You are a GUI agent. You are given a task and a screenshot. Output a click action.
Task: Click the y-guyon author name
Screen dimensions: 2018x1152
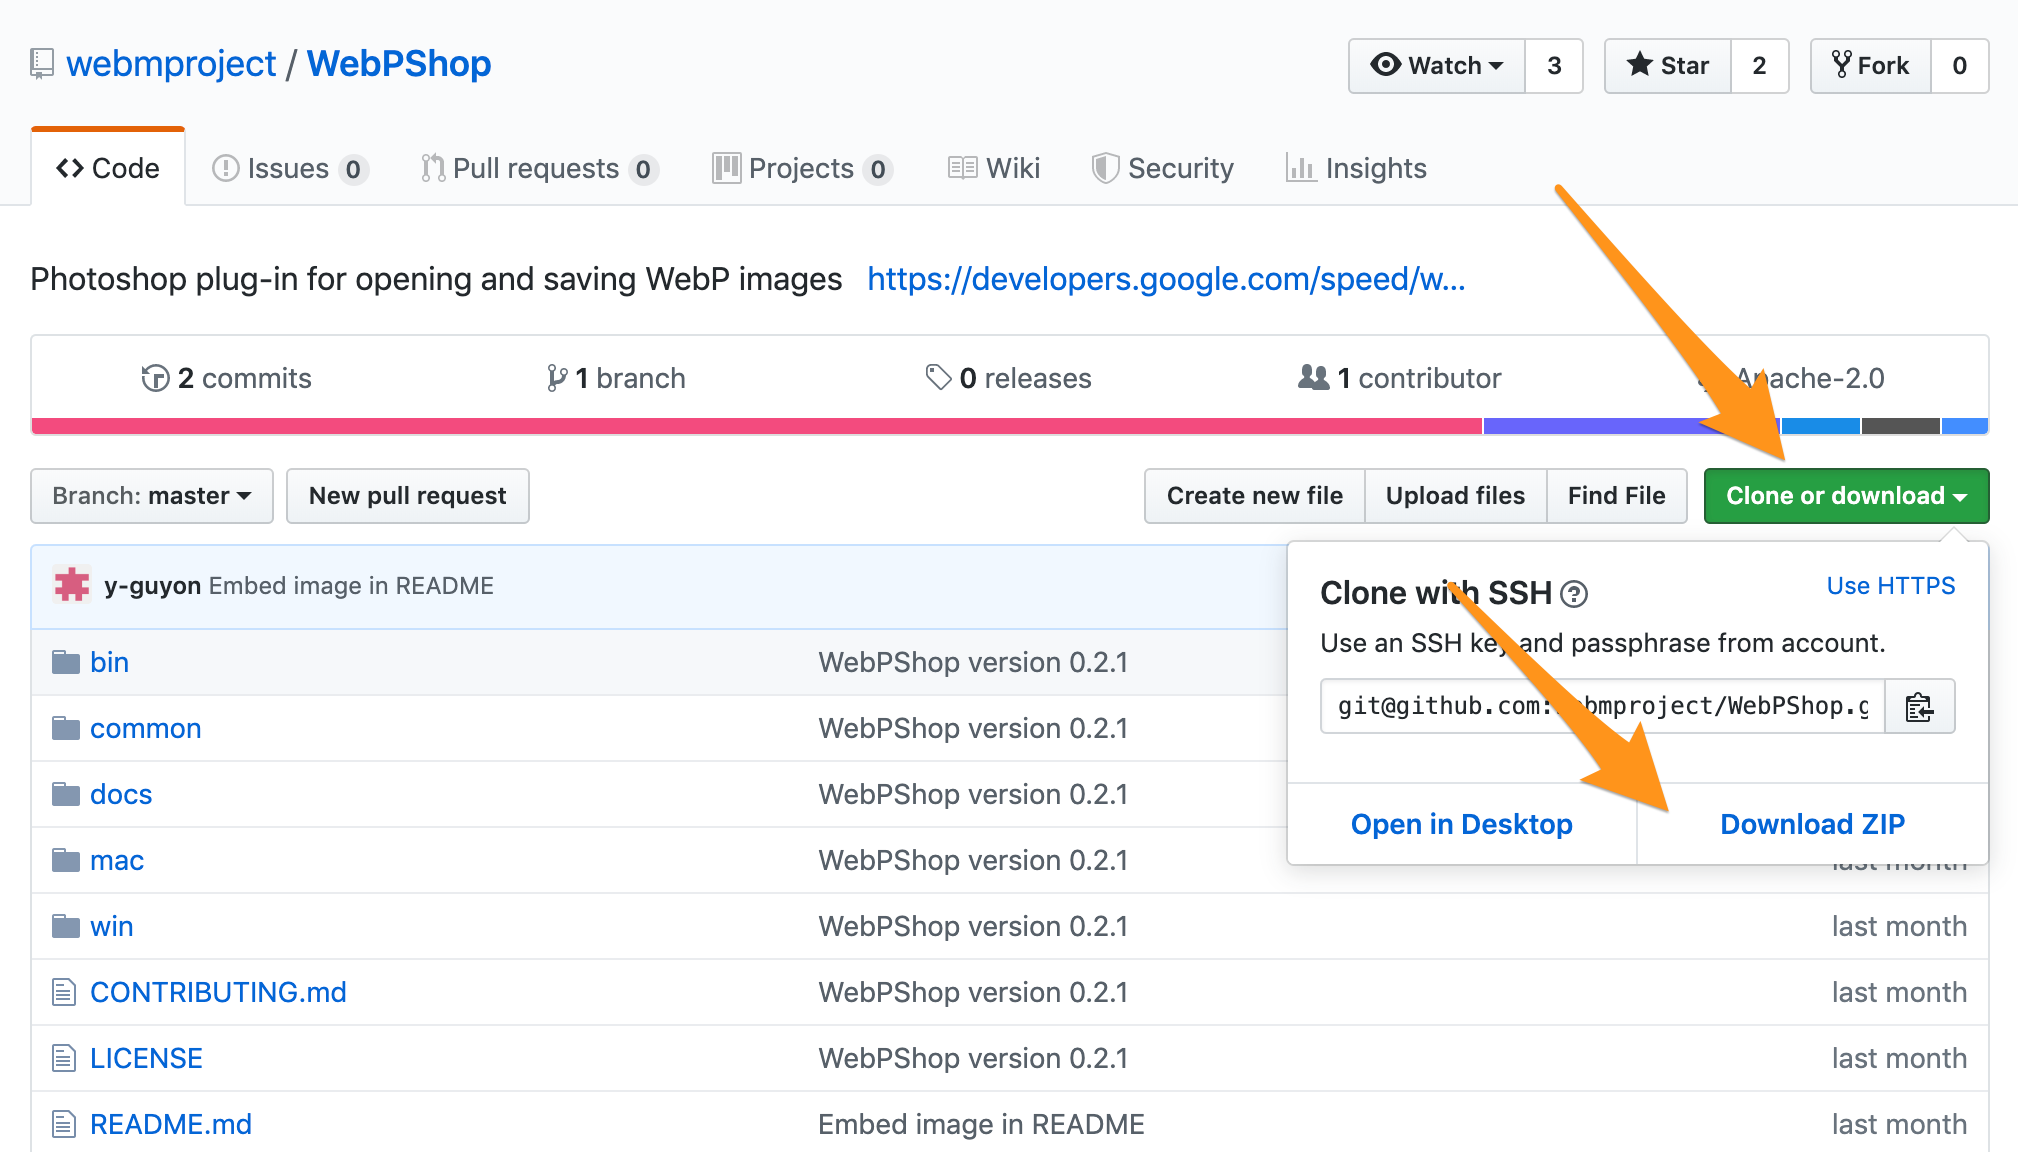[153, 586]
